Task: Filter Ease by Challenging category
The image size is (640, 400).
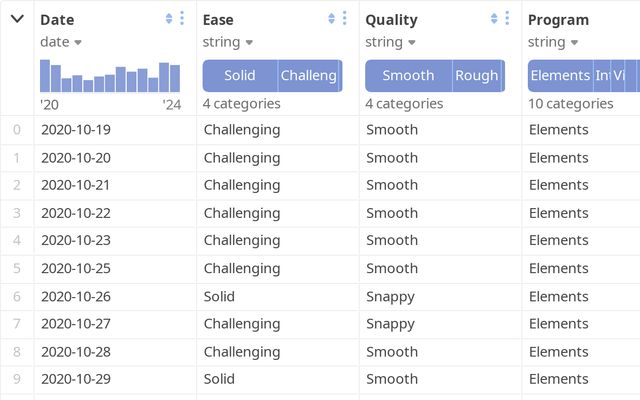Action: click(x=309, y=76)
